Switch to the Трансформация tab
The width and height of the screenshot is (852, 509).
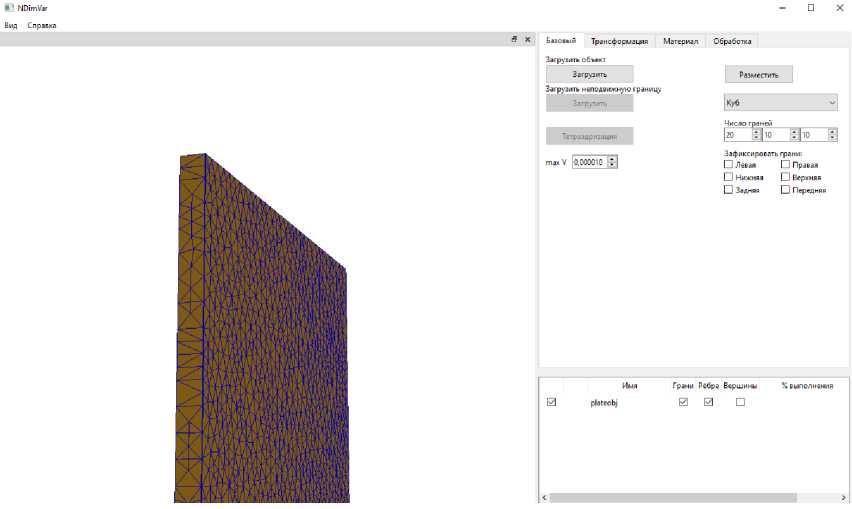[x=619, y=41]
